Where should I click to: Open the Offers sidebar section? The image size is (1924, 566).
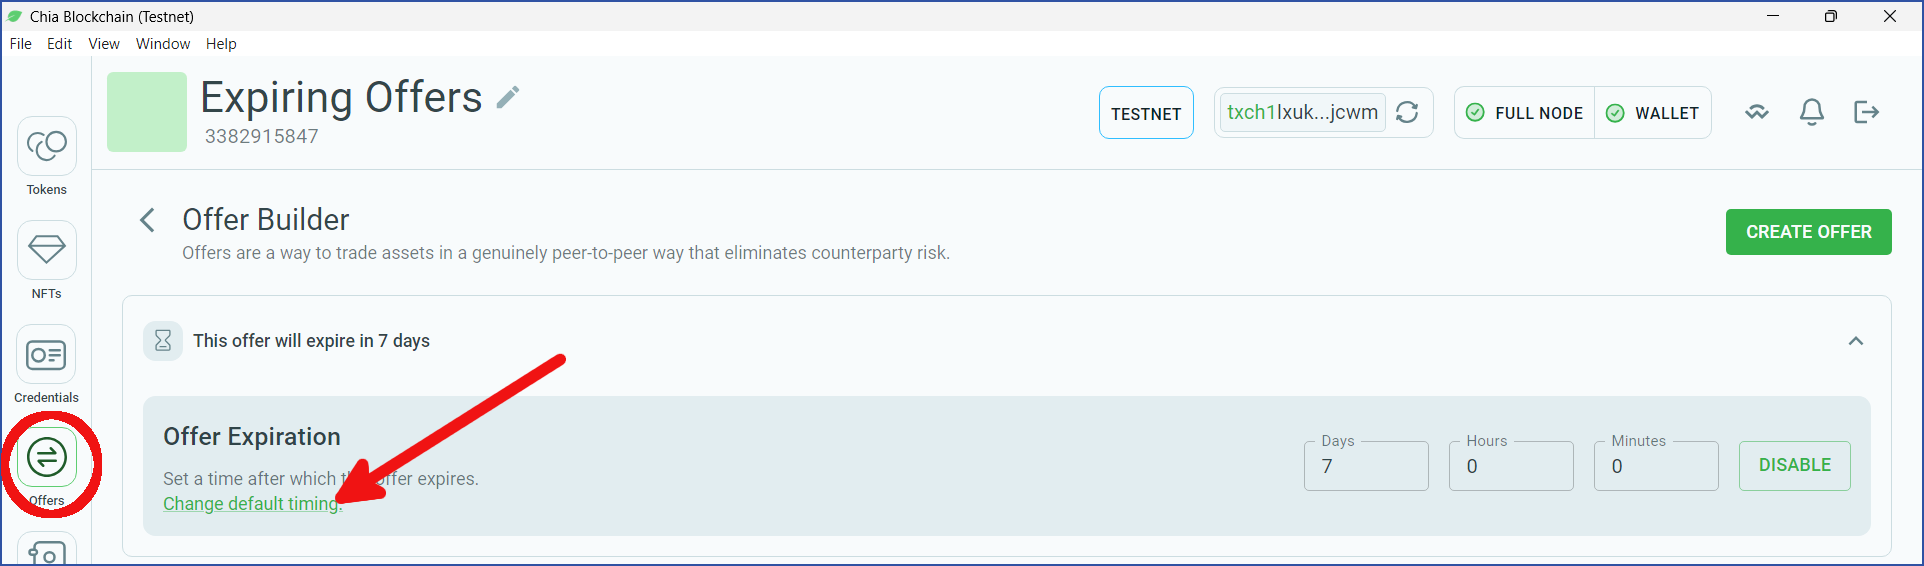tap(46, 467)
